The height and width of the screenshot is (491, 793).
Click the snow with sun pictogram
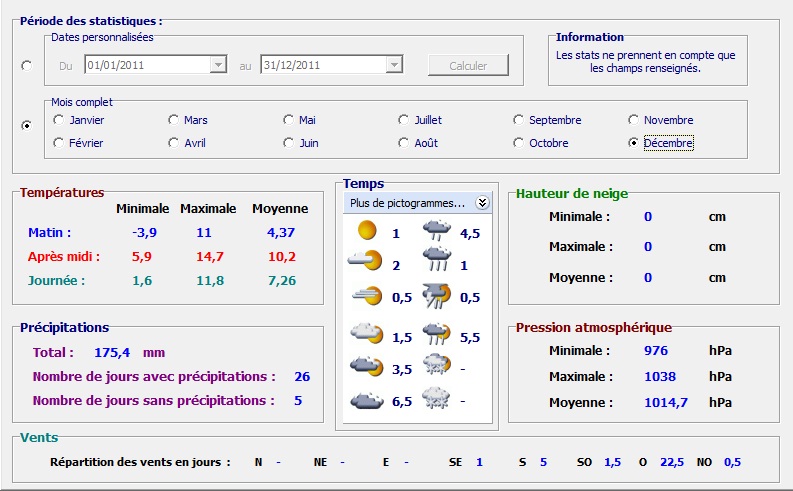point(436,366)
